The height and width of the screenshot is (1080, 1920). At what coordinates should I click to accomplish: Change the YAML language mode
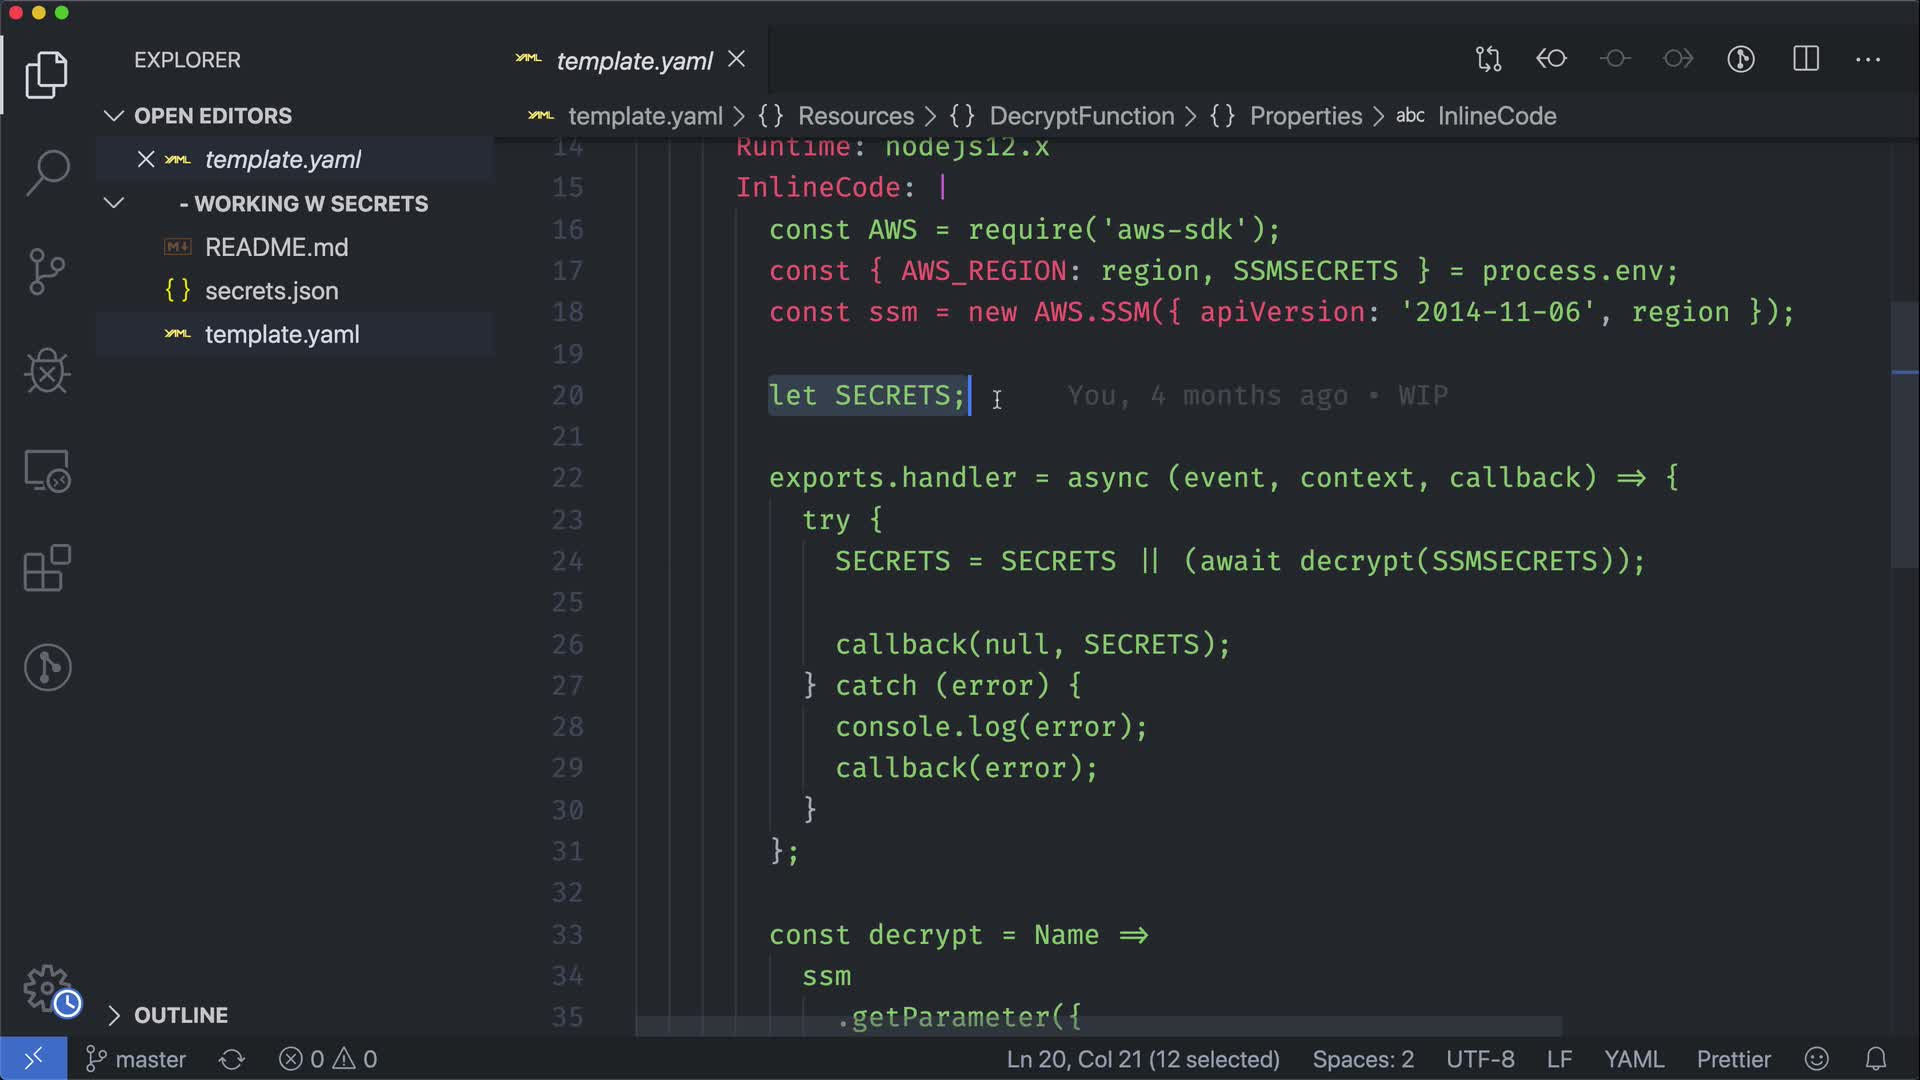pos(1633,1059)
